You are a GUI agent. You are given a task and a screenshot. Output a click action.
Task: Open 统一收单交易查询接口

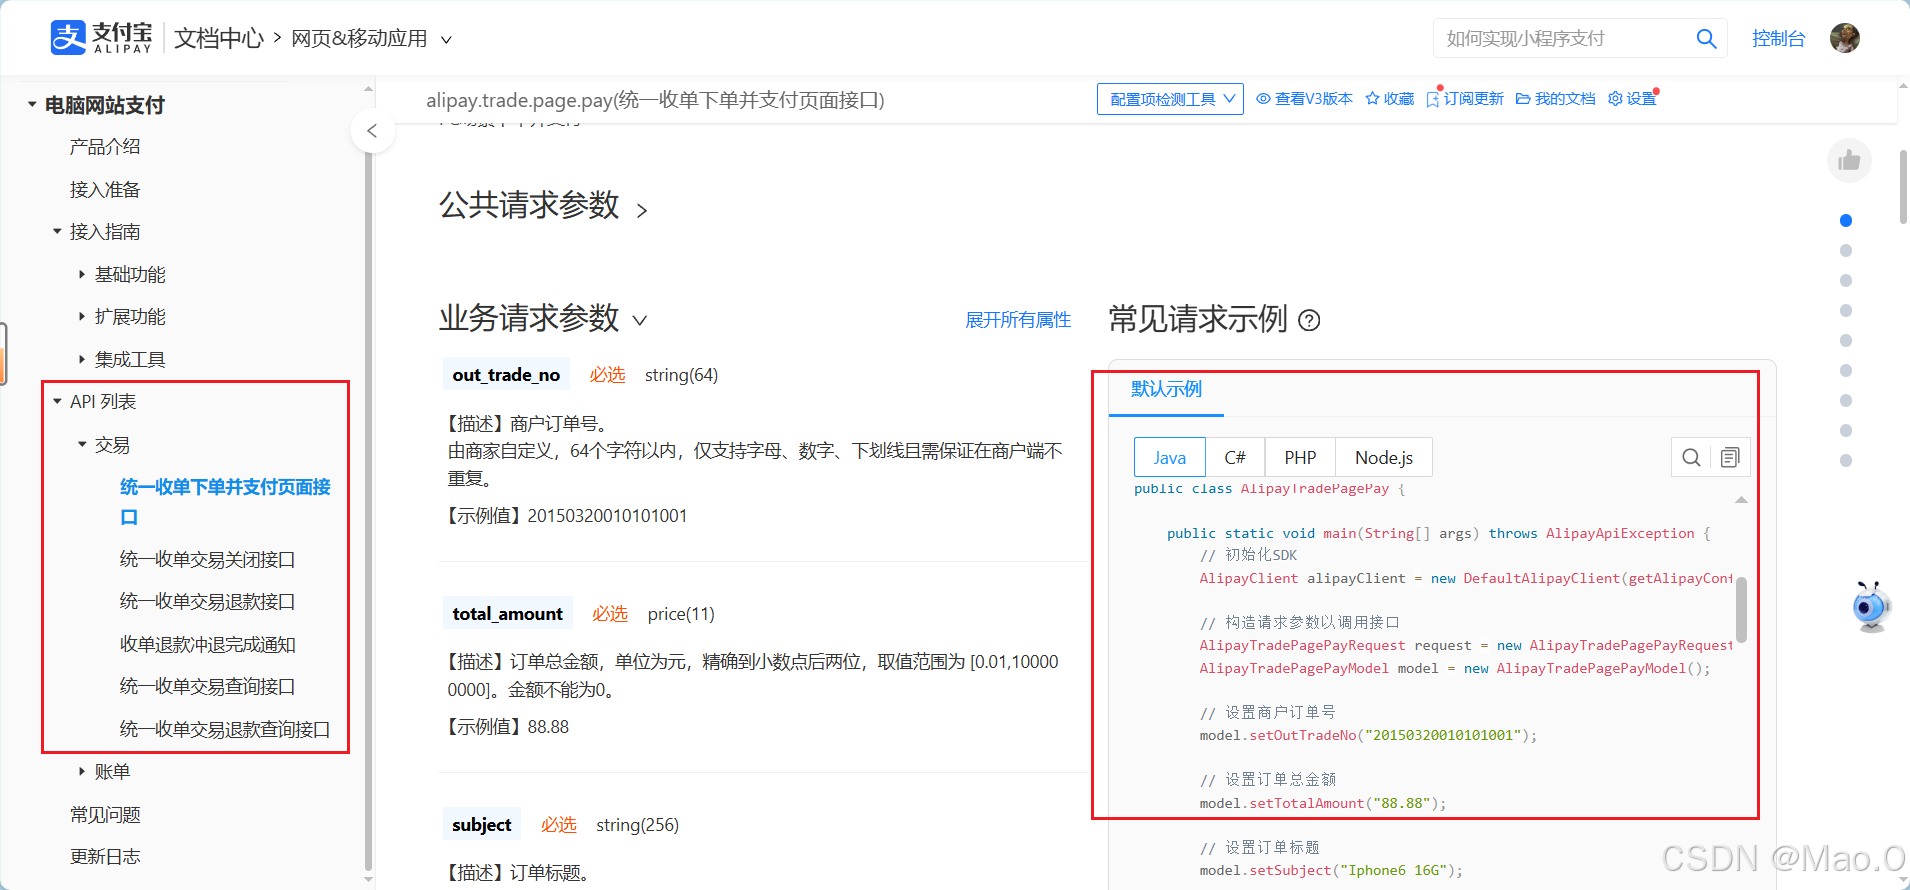coord(207,687)
